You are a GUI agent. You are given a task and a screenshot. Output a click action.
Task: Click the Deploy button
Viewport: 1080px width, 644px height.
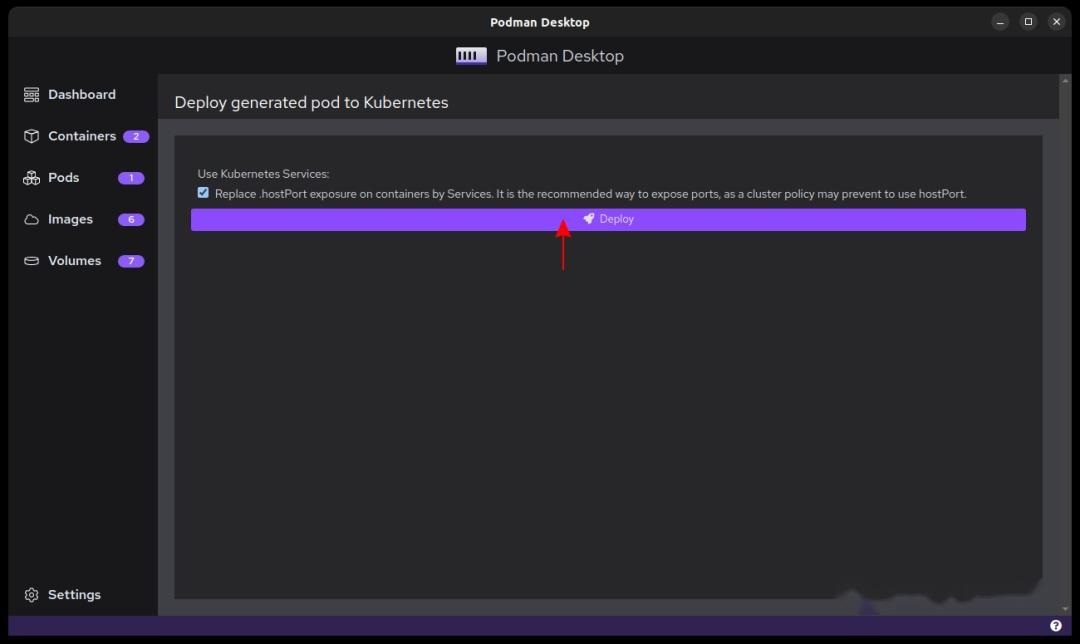(x=608, y=219)
